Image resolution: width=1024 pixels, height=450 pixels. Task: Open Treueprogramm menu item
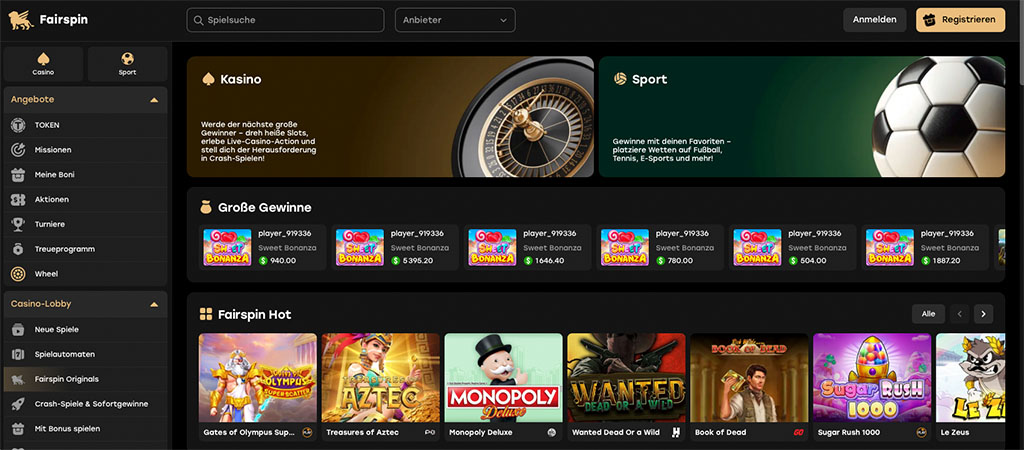click(x=86, y=249)
